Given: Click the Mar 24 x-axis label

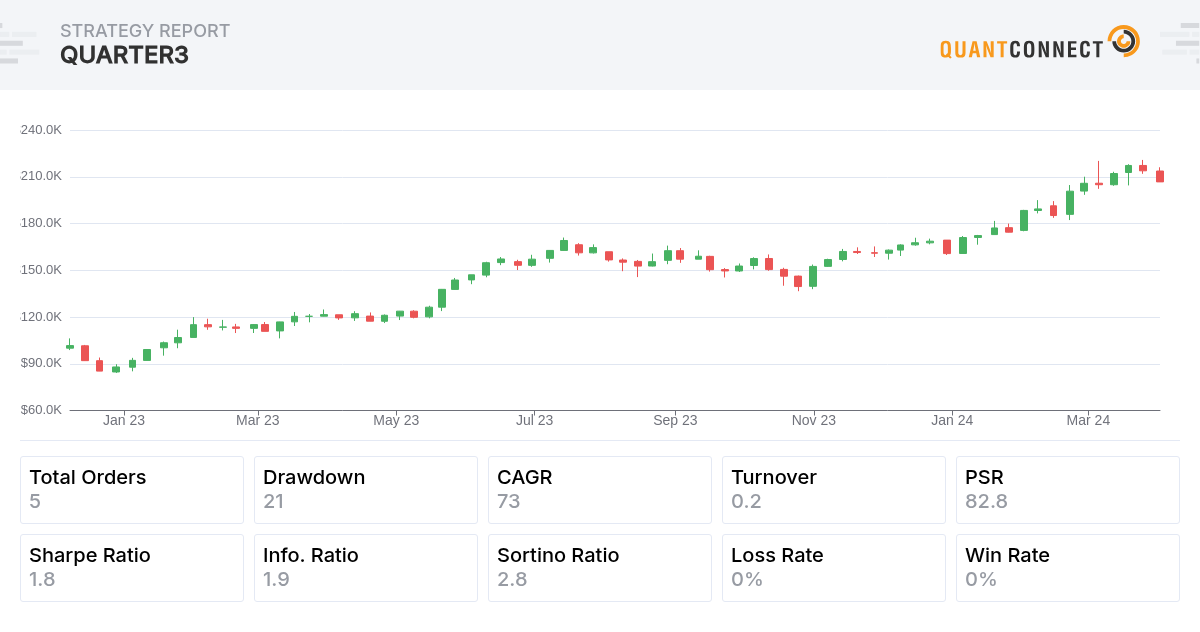Looking at the screenshot, I should coord(1088,420).
